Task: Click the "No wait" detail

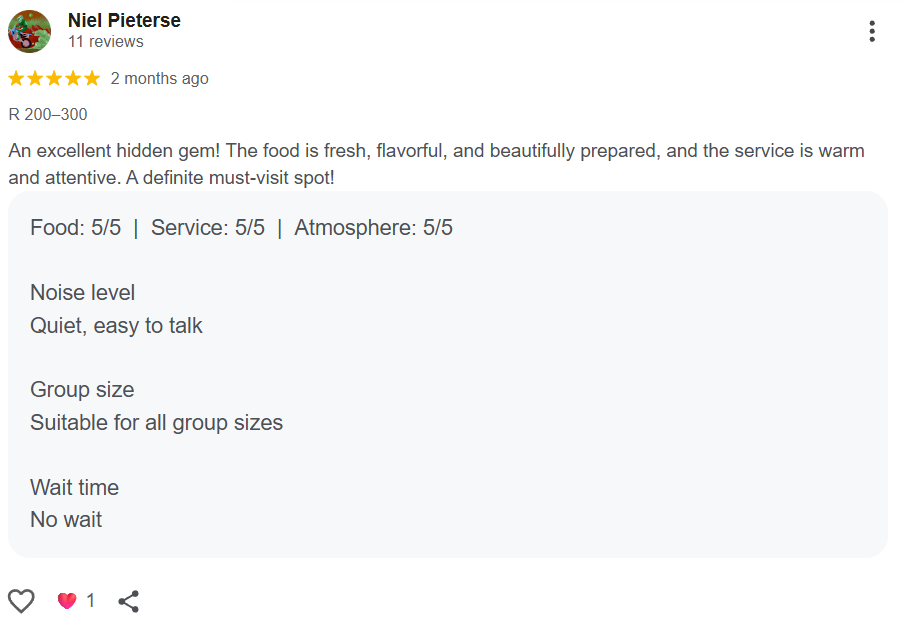Action: click(x=66, y=519)
